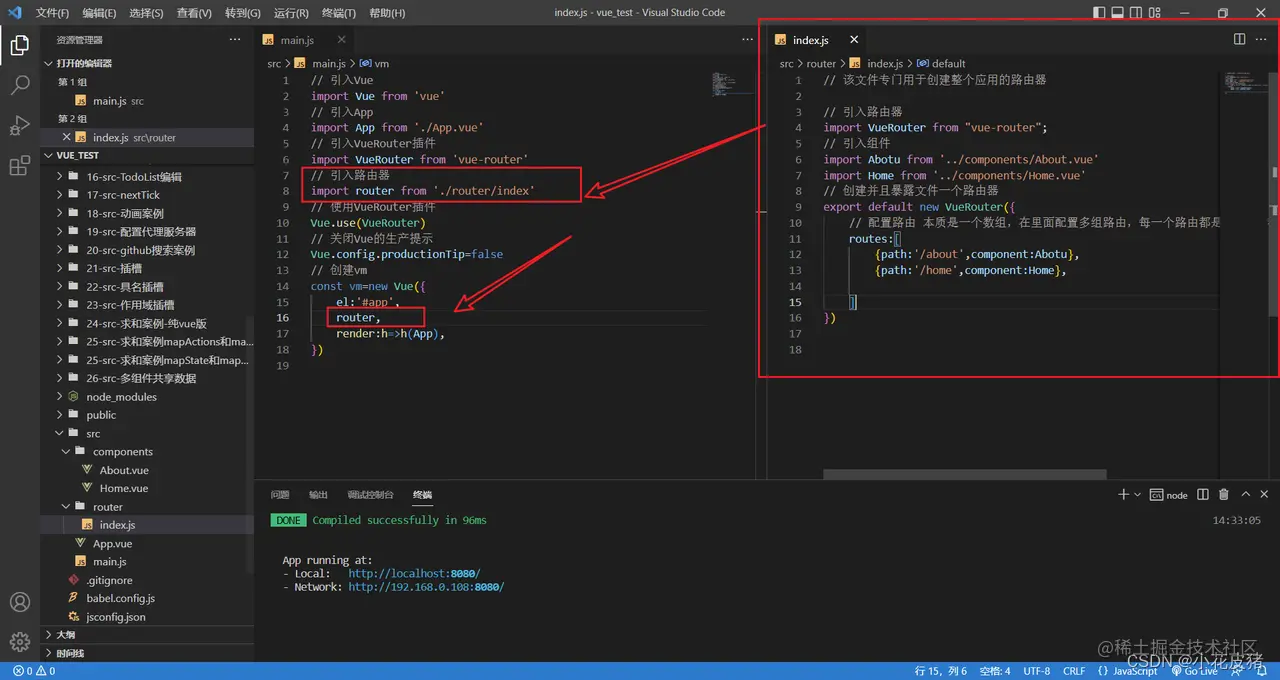
Task: Maximize the panel with the up chevron
Action: pyautogui.click(x=1246, y=495)
